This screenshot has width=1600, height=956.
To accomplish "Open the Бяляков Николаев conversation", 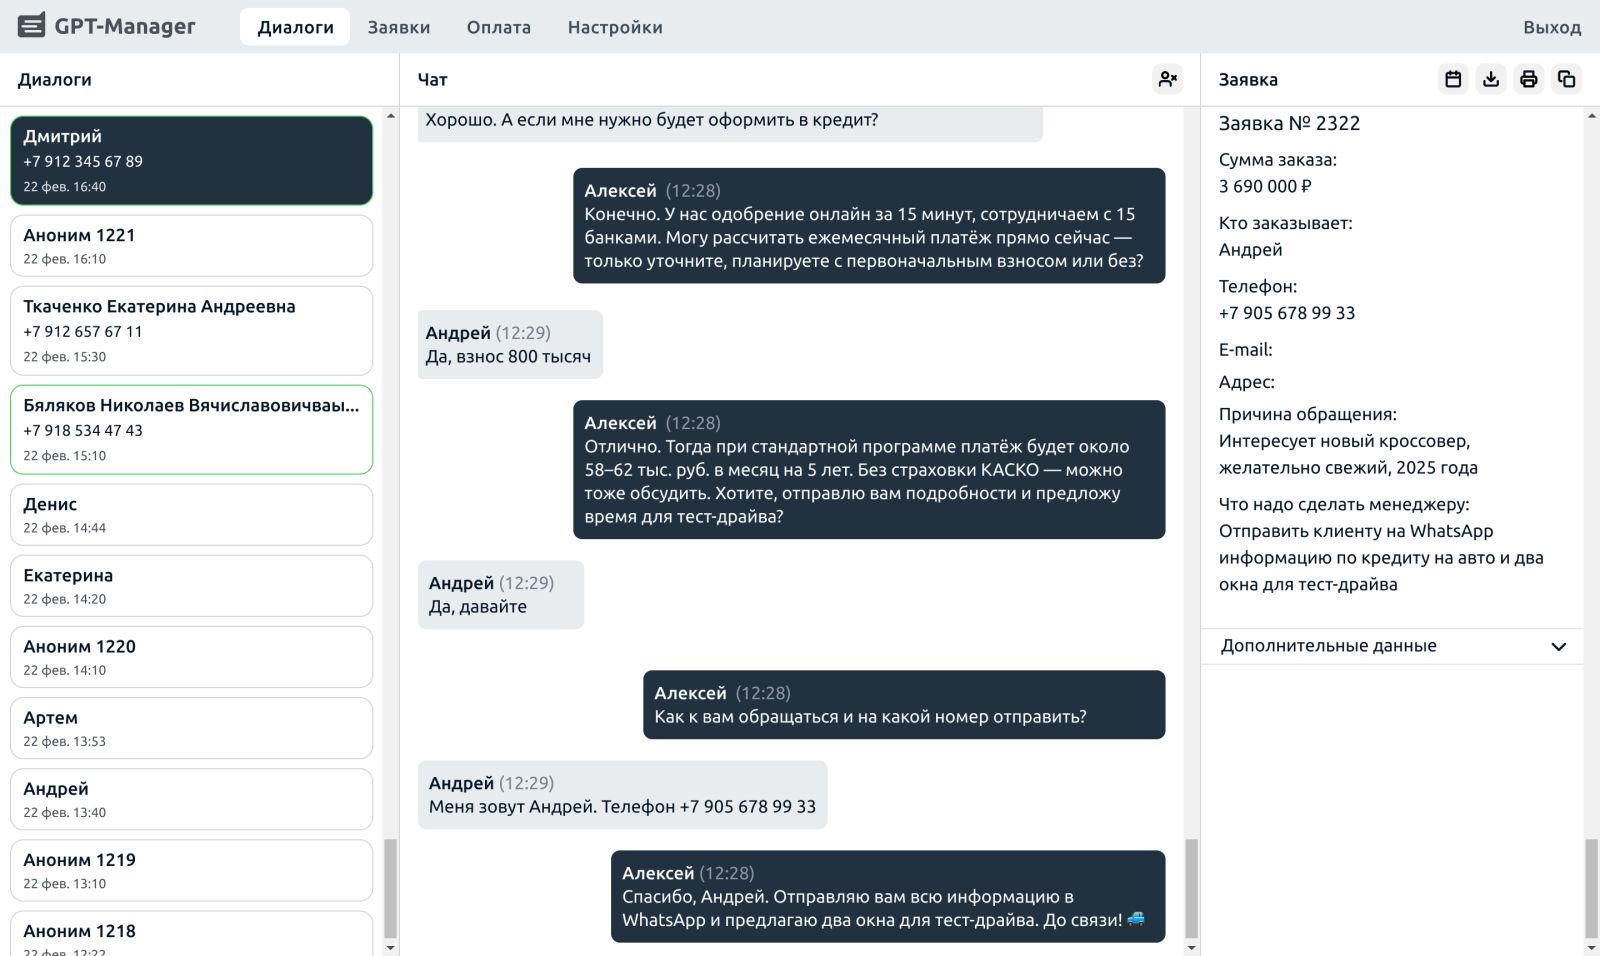I will click(x=191, y=429).
